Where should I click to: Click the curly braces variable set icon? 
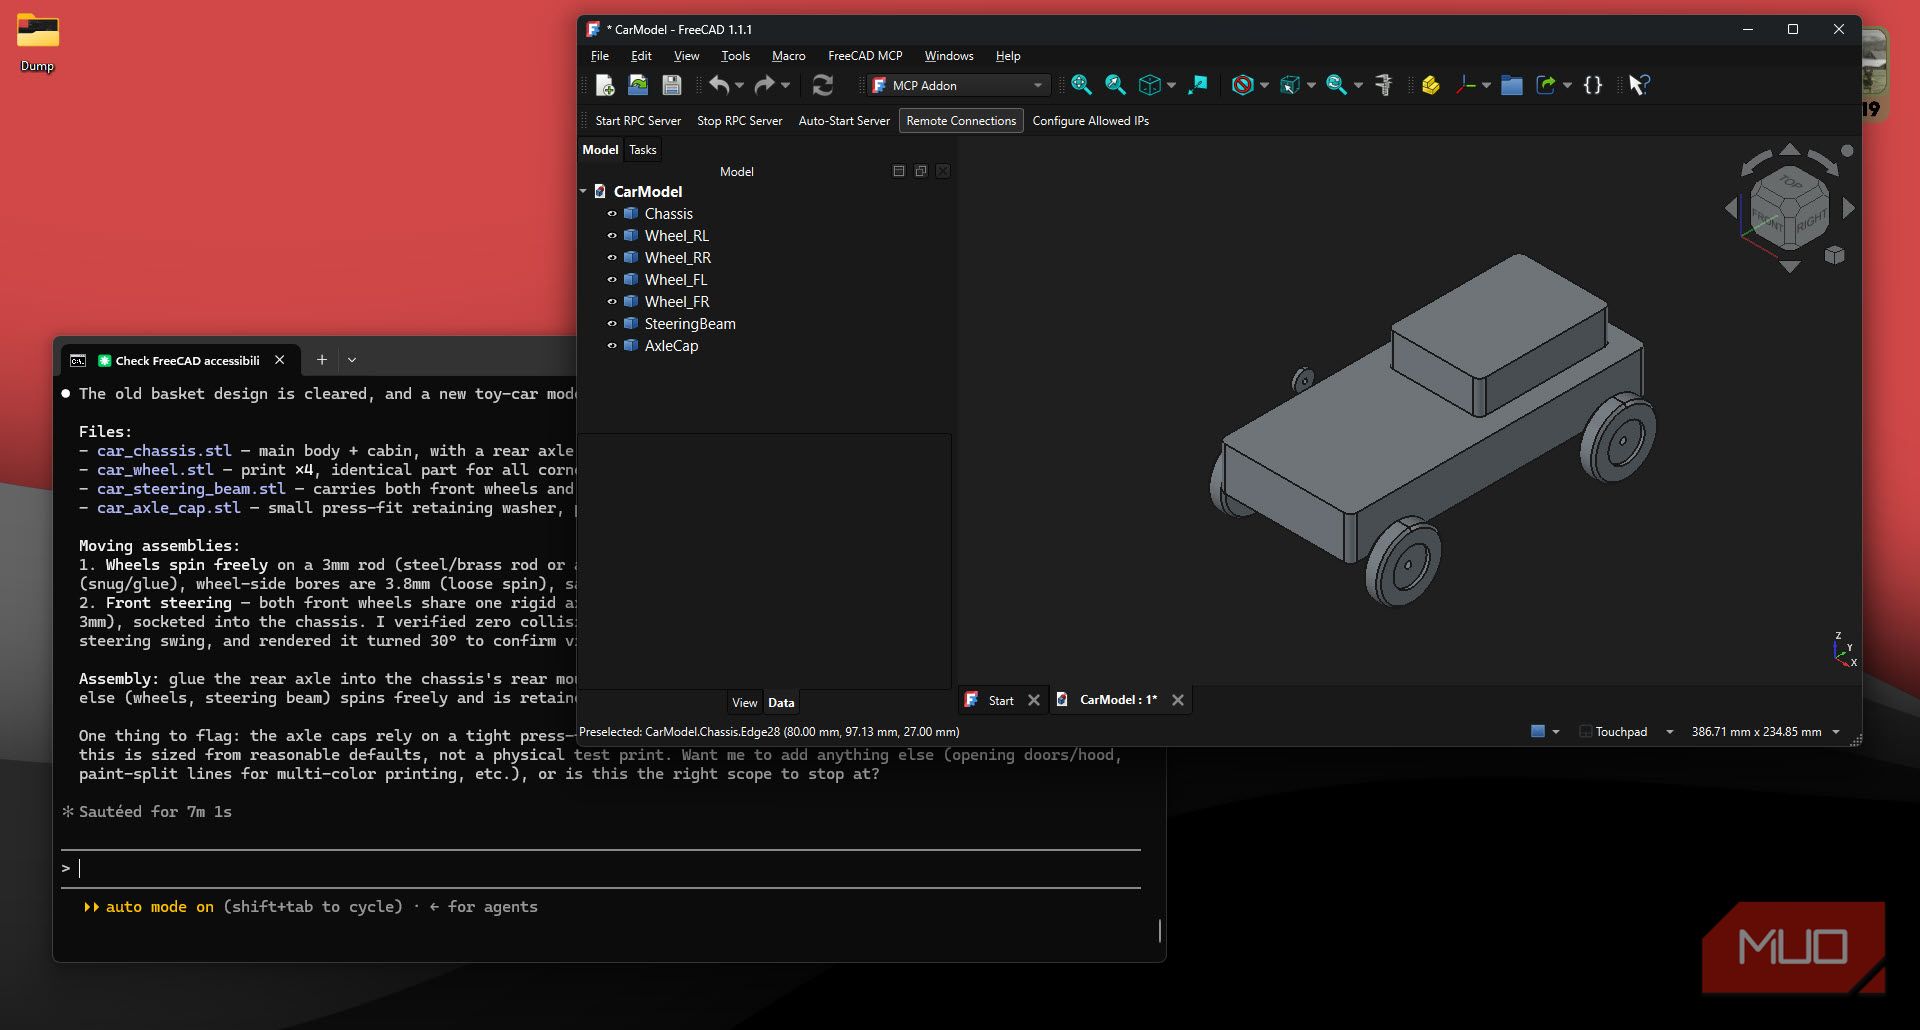1593,86
